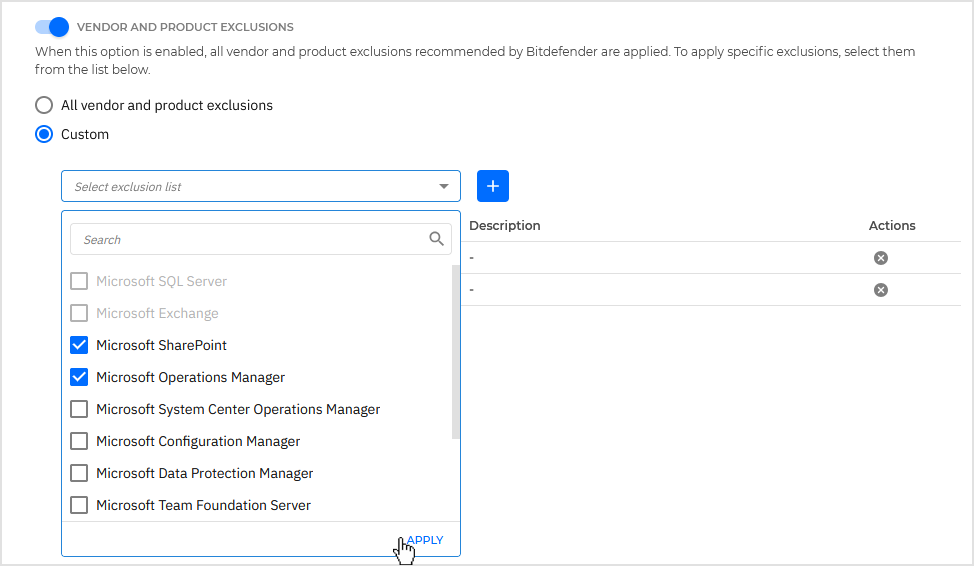Click the Description column header
Image resolution: width=974 pixels, height=566 pixels.
(x=504, y=226)
